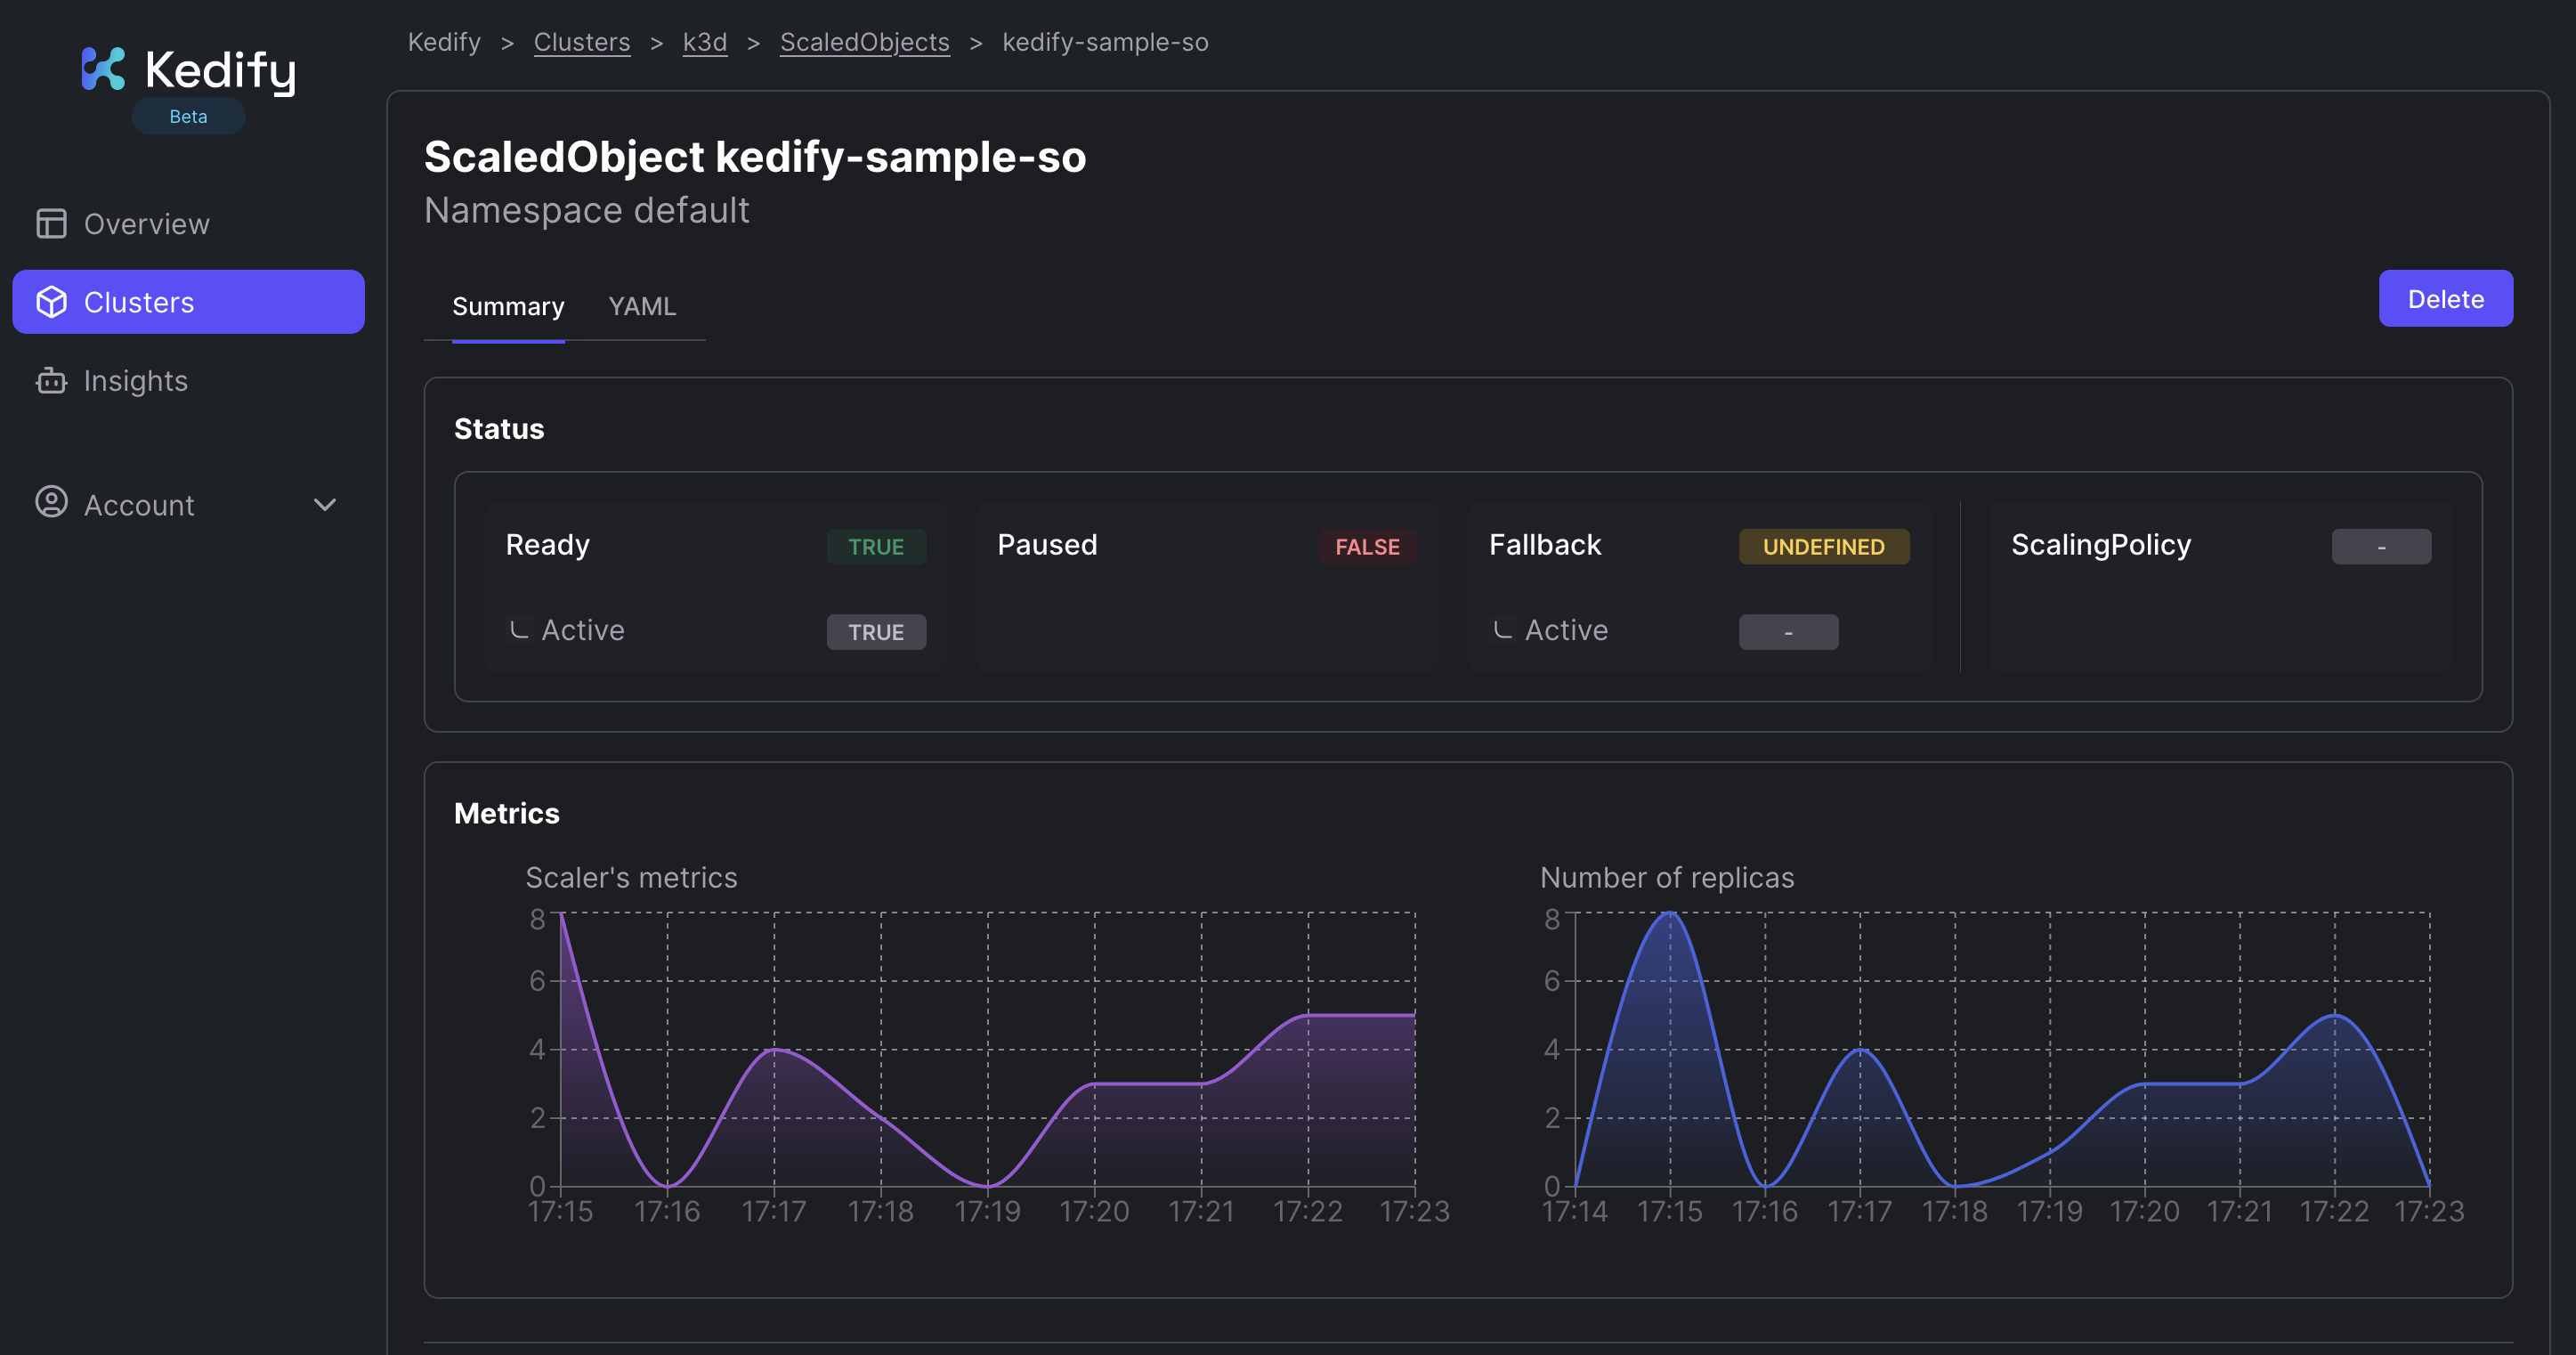Viewport: 2576px width, 1355px height.
Task: Switch to the Summary tab
Action: tap(508, 306)
